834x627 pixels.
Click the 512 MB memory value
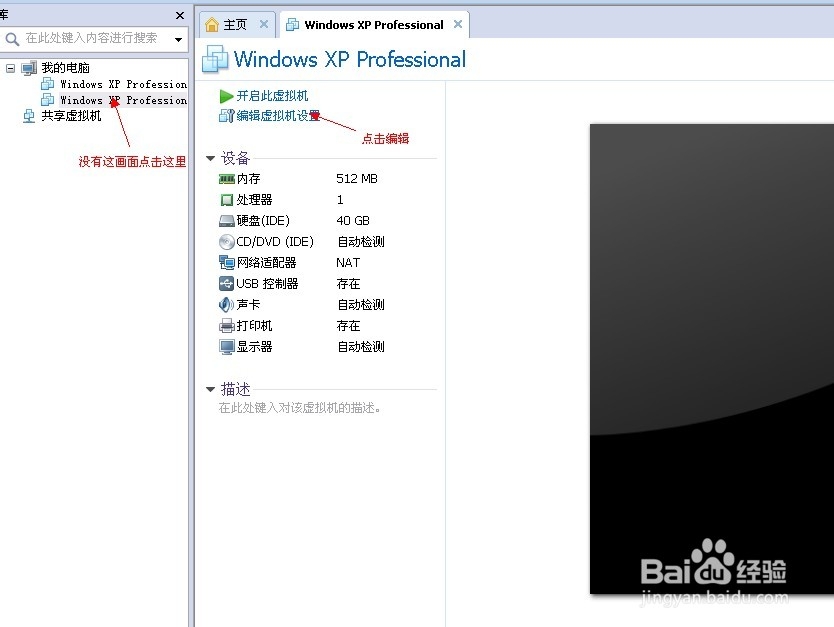pos(357,179)
